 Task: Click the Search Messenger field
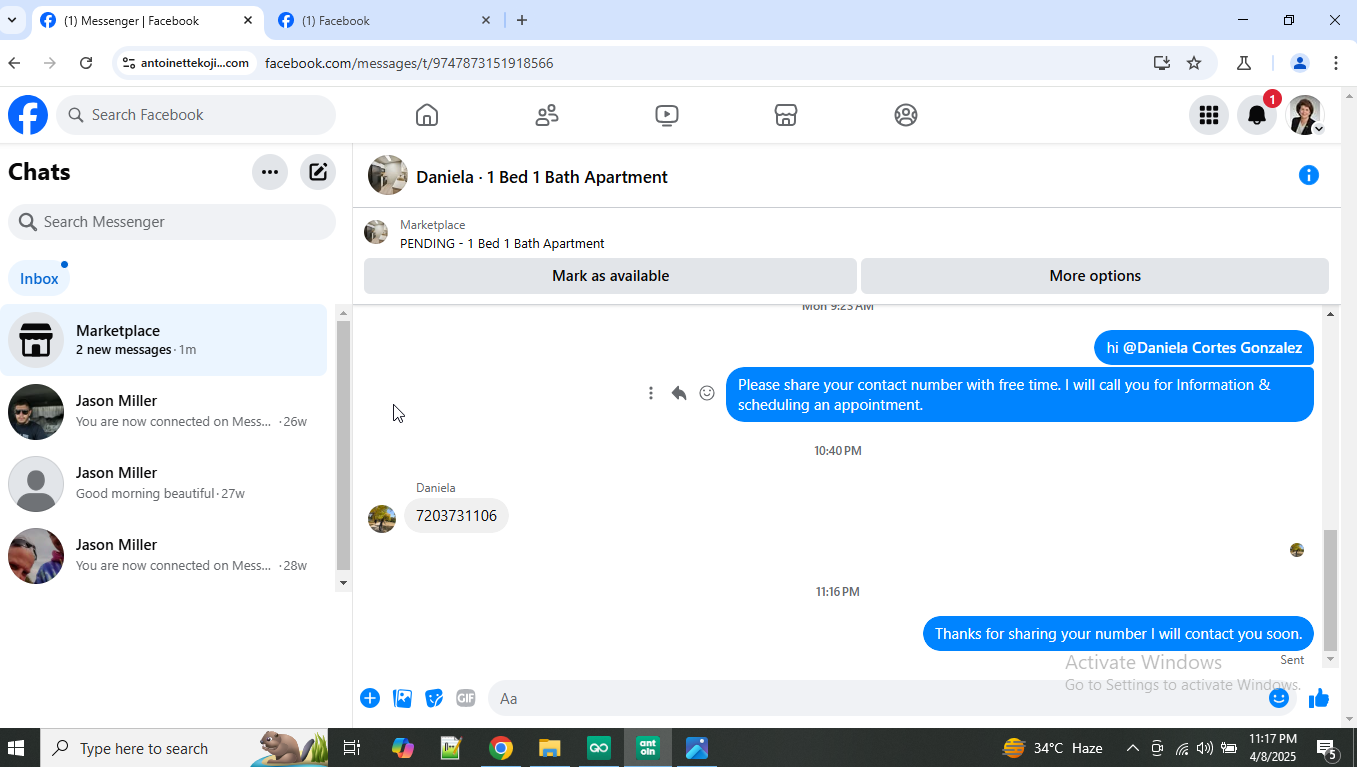[x=172, y=222]
